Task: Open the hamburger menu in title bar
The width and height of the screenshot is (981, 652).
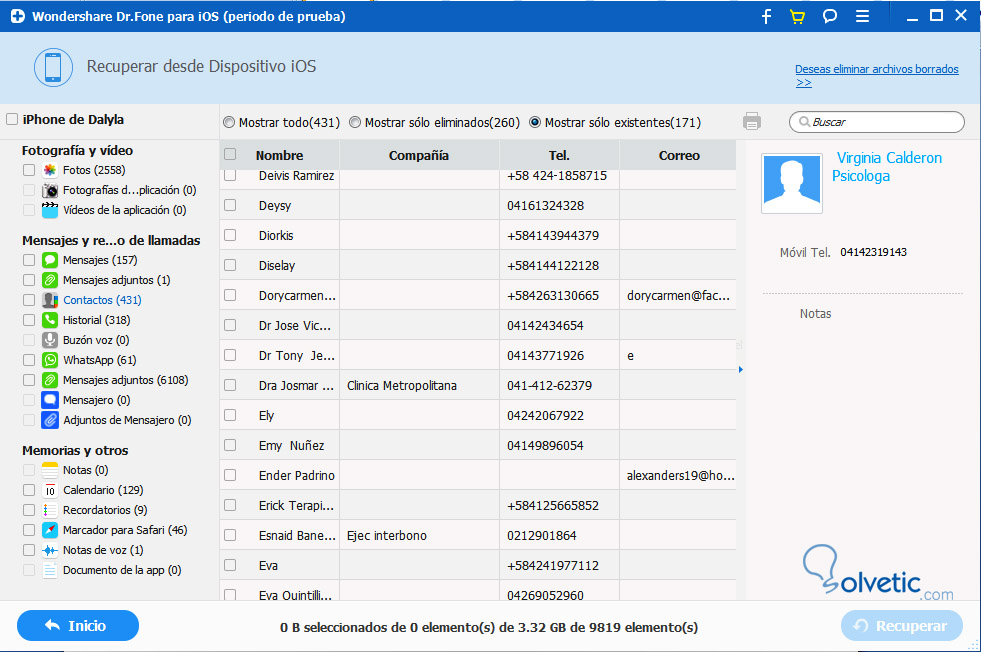Action: pyautogui.click(x=862, y=16)
